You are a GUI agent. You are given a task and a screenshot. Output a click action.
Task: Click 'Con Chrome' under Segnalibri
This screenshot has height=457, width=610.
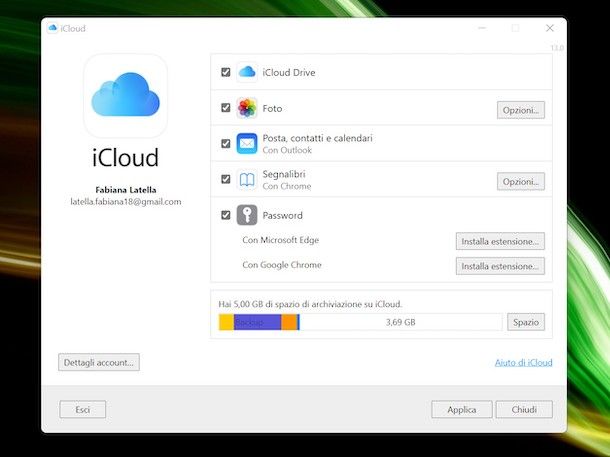287,186
